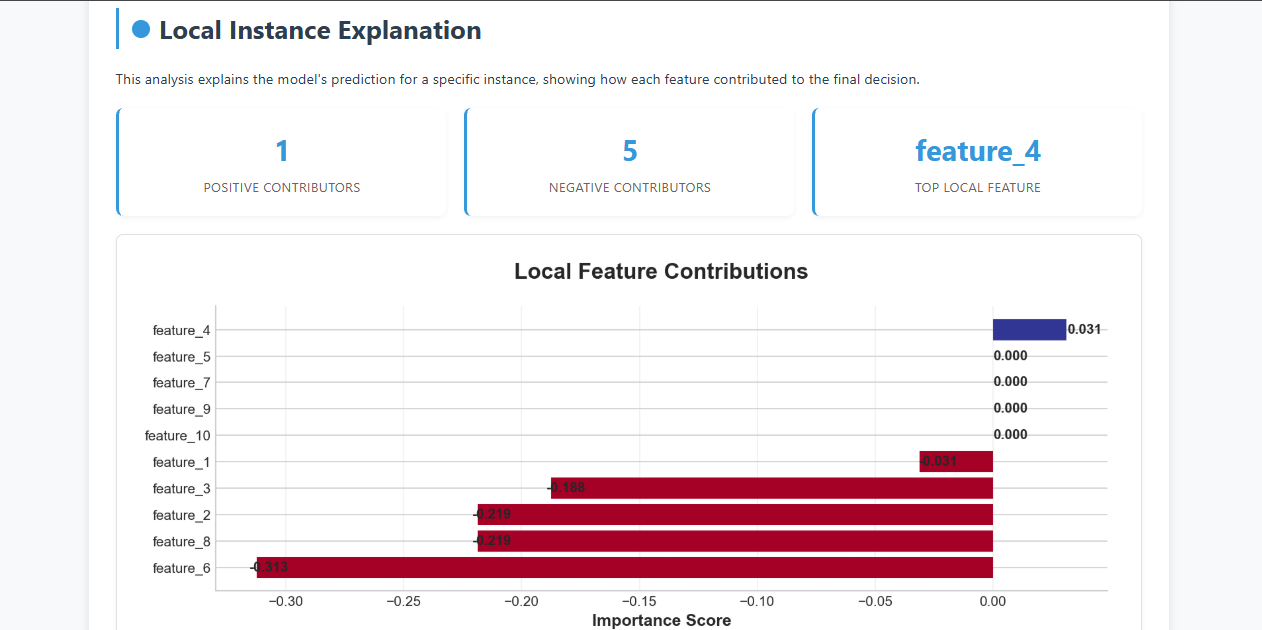1262x630 pixels.
Task: Click the description sentence about model's prediction
Action: pyautogui.click(x=517, y=79)
